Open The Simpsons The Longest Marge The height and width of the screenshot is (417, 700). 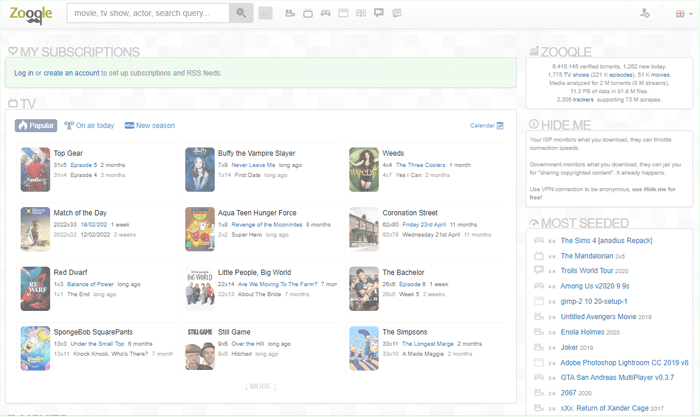tap(428, 344)
